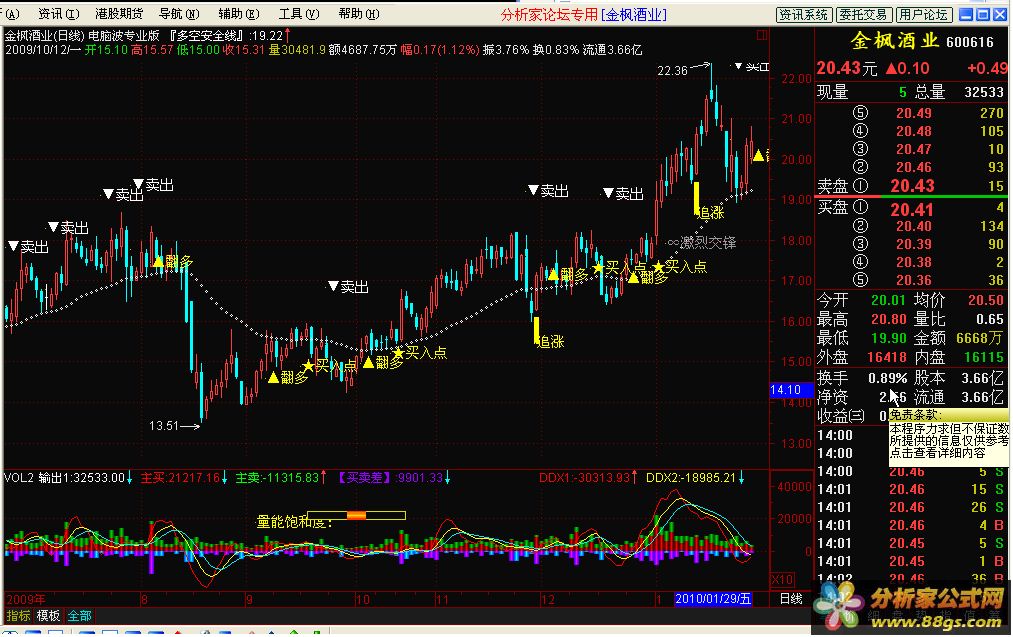
Task: Click the month 11 label on time axis
Action: tap(441, 599)
